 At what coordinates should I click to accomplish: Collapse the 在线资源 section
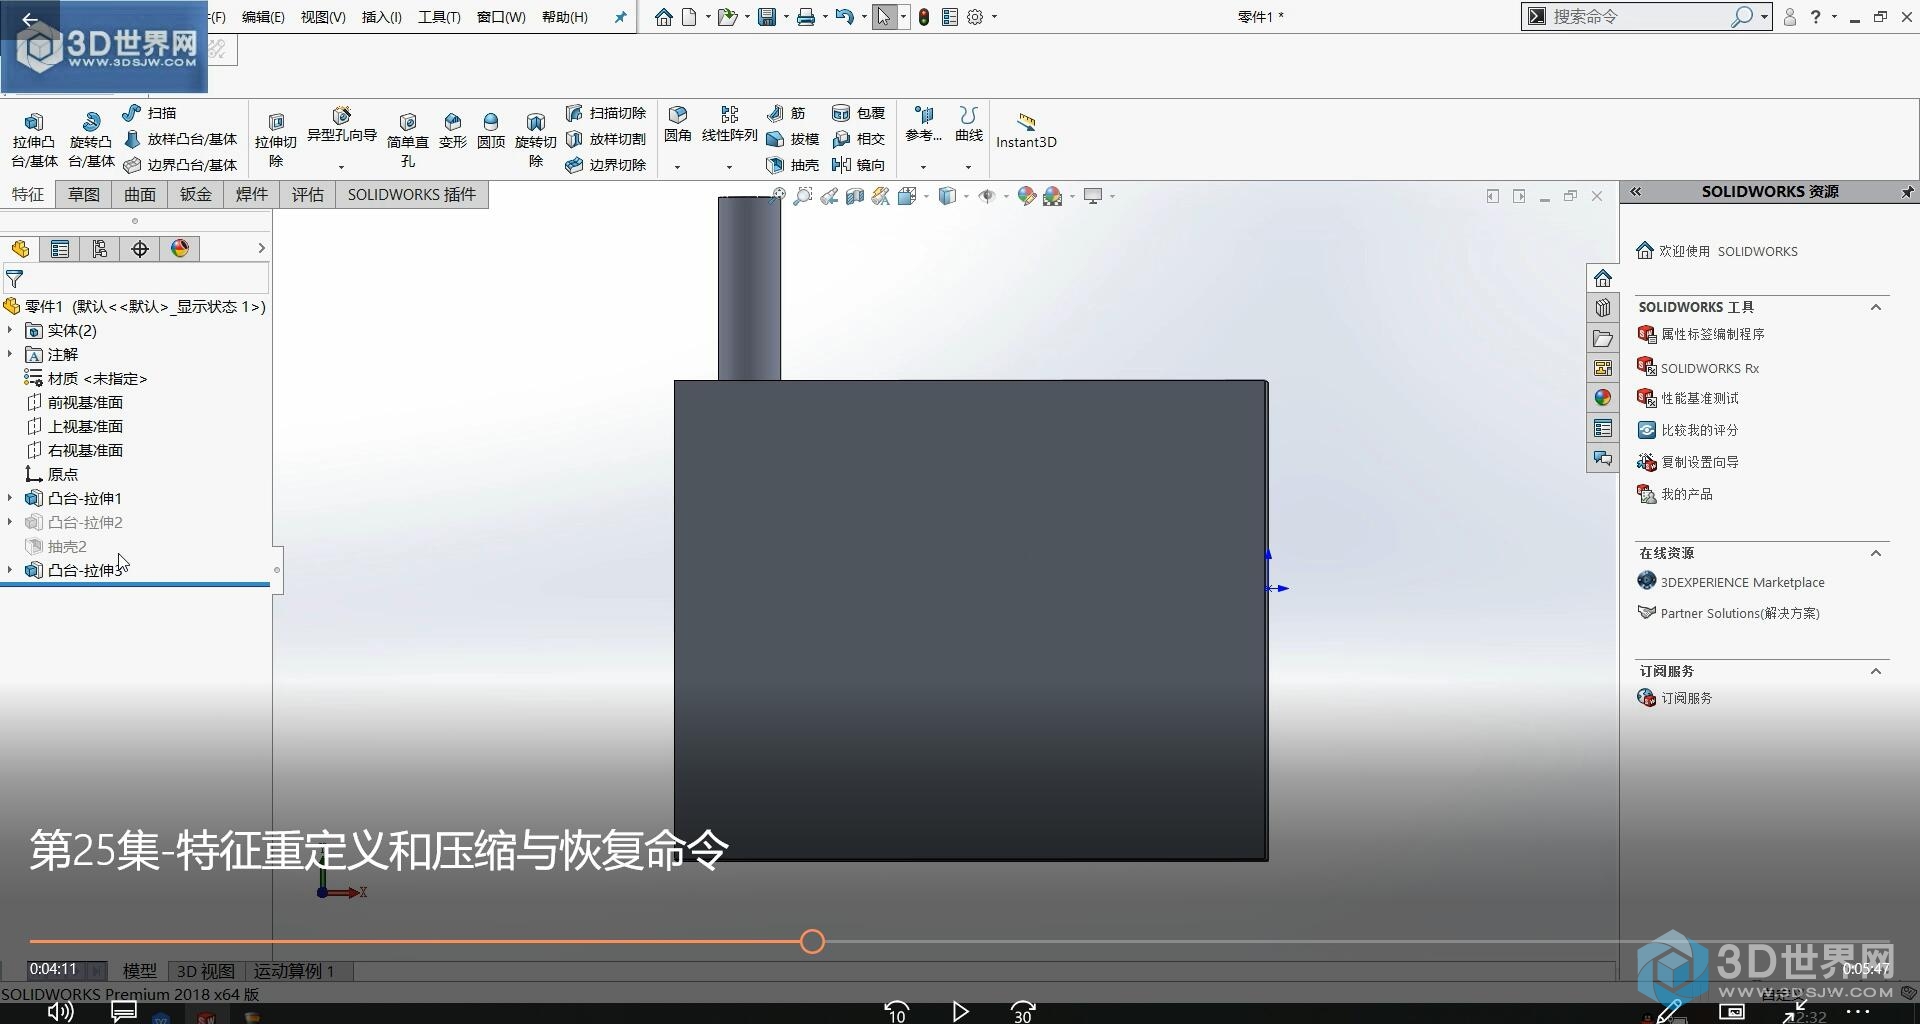[1876, 553]
